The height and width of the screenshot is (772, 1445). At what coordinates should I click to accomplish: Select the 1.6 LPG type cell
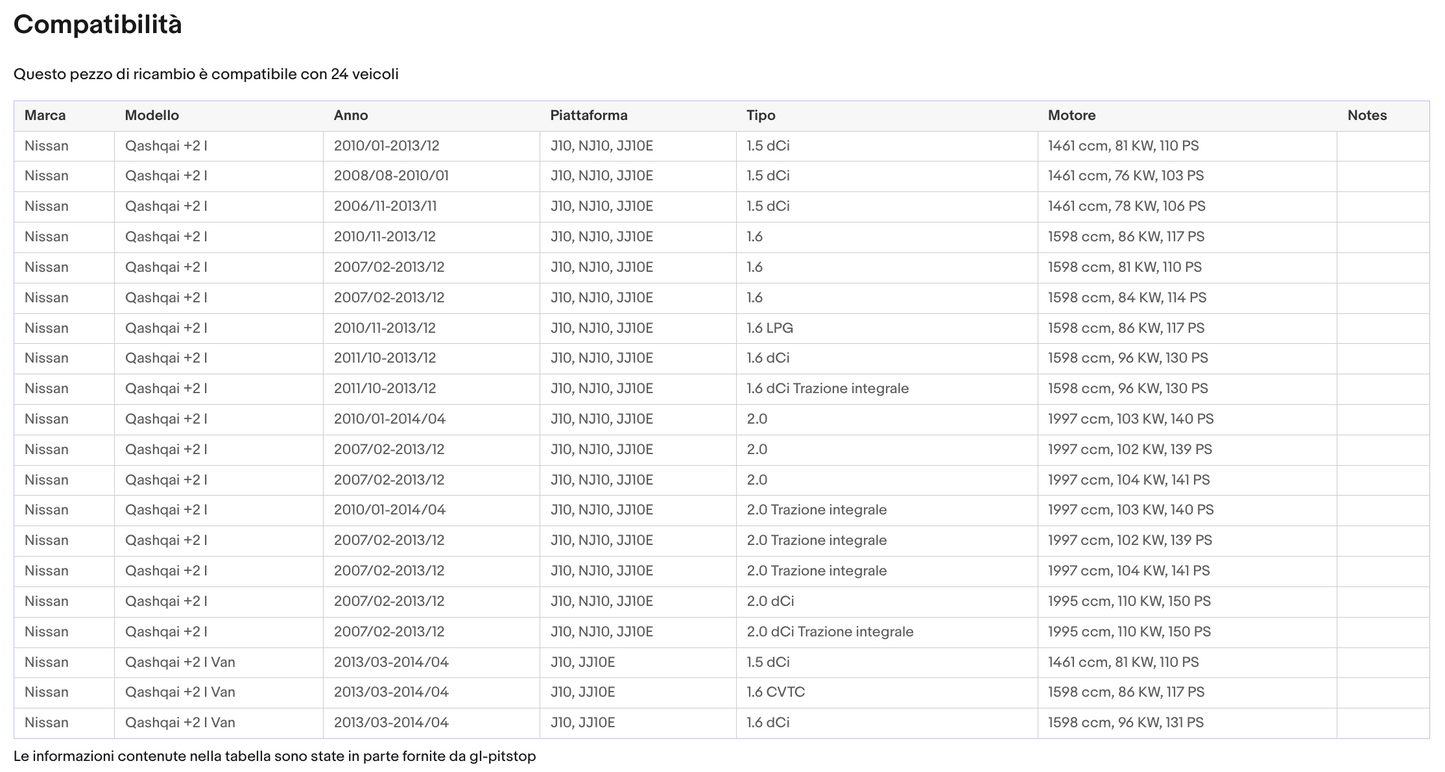point(770,328)
